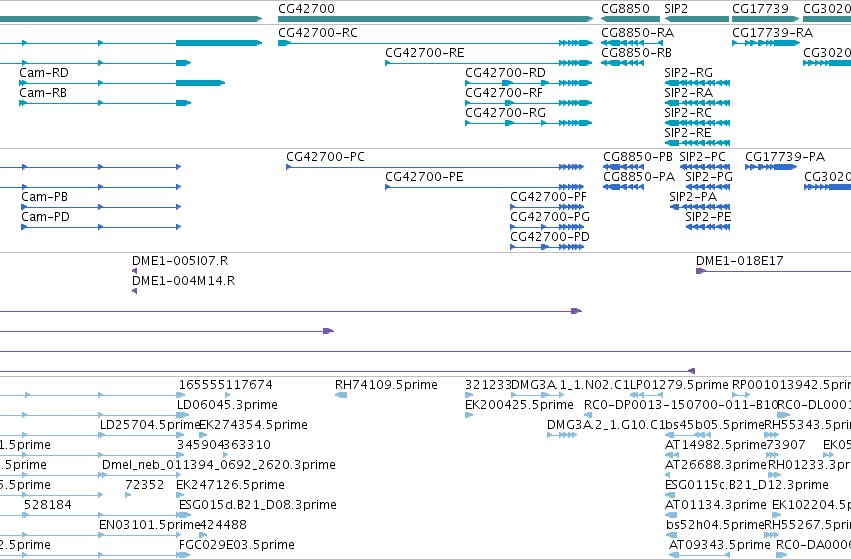Screen dimensions: 851x560
Task: Select the SIP2-RE transcript
Action: click(x=697, y=143)
